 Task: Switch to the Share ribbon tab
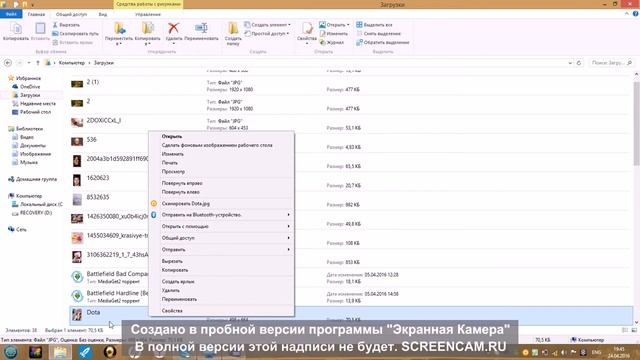tap(71, 14)
